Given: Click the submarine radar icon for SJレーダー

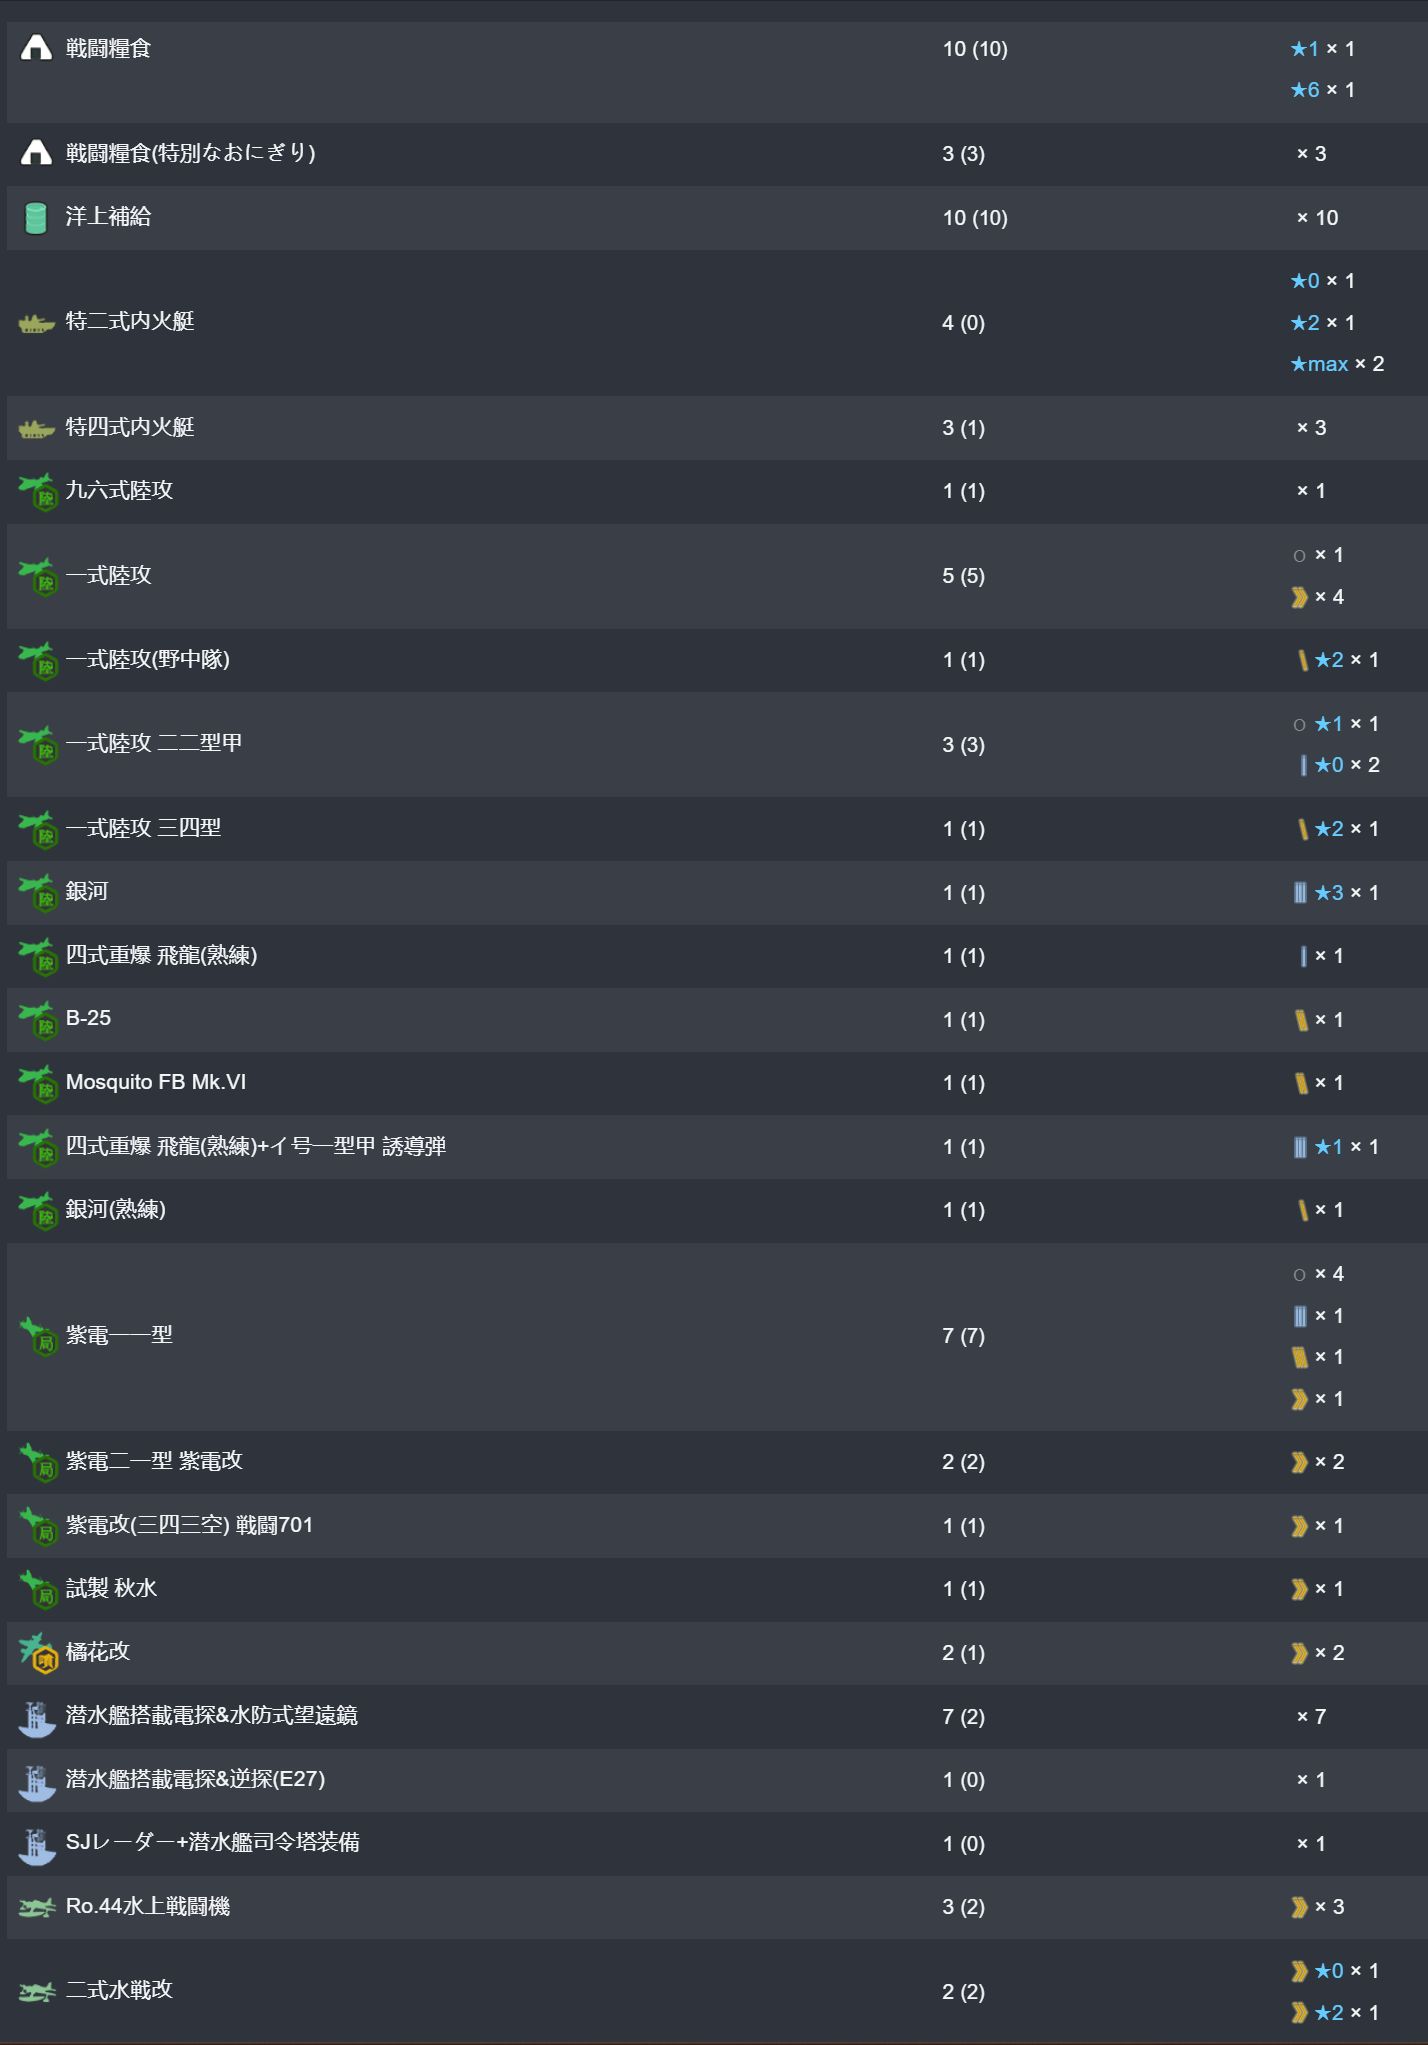Looking at the screenshot, I should 37,1843.
